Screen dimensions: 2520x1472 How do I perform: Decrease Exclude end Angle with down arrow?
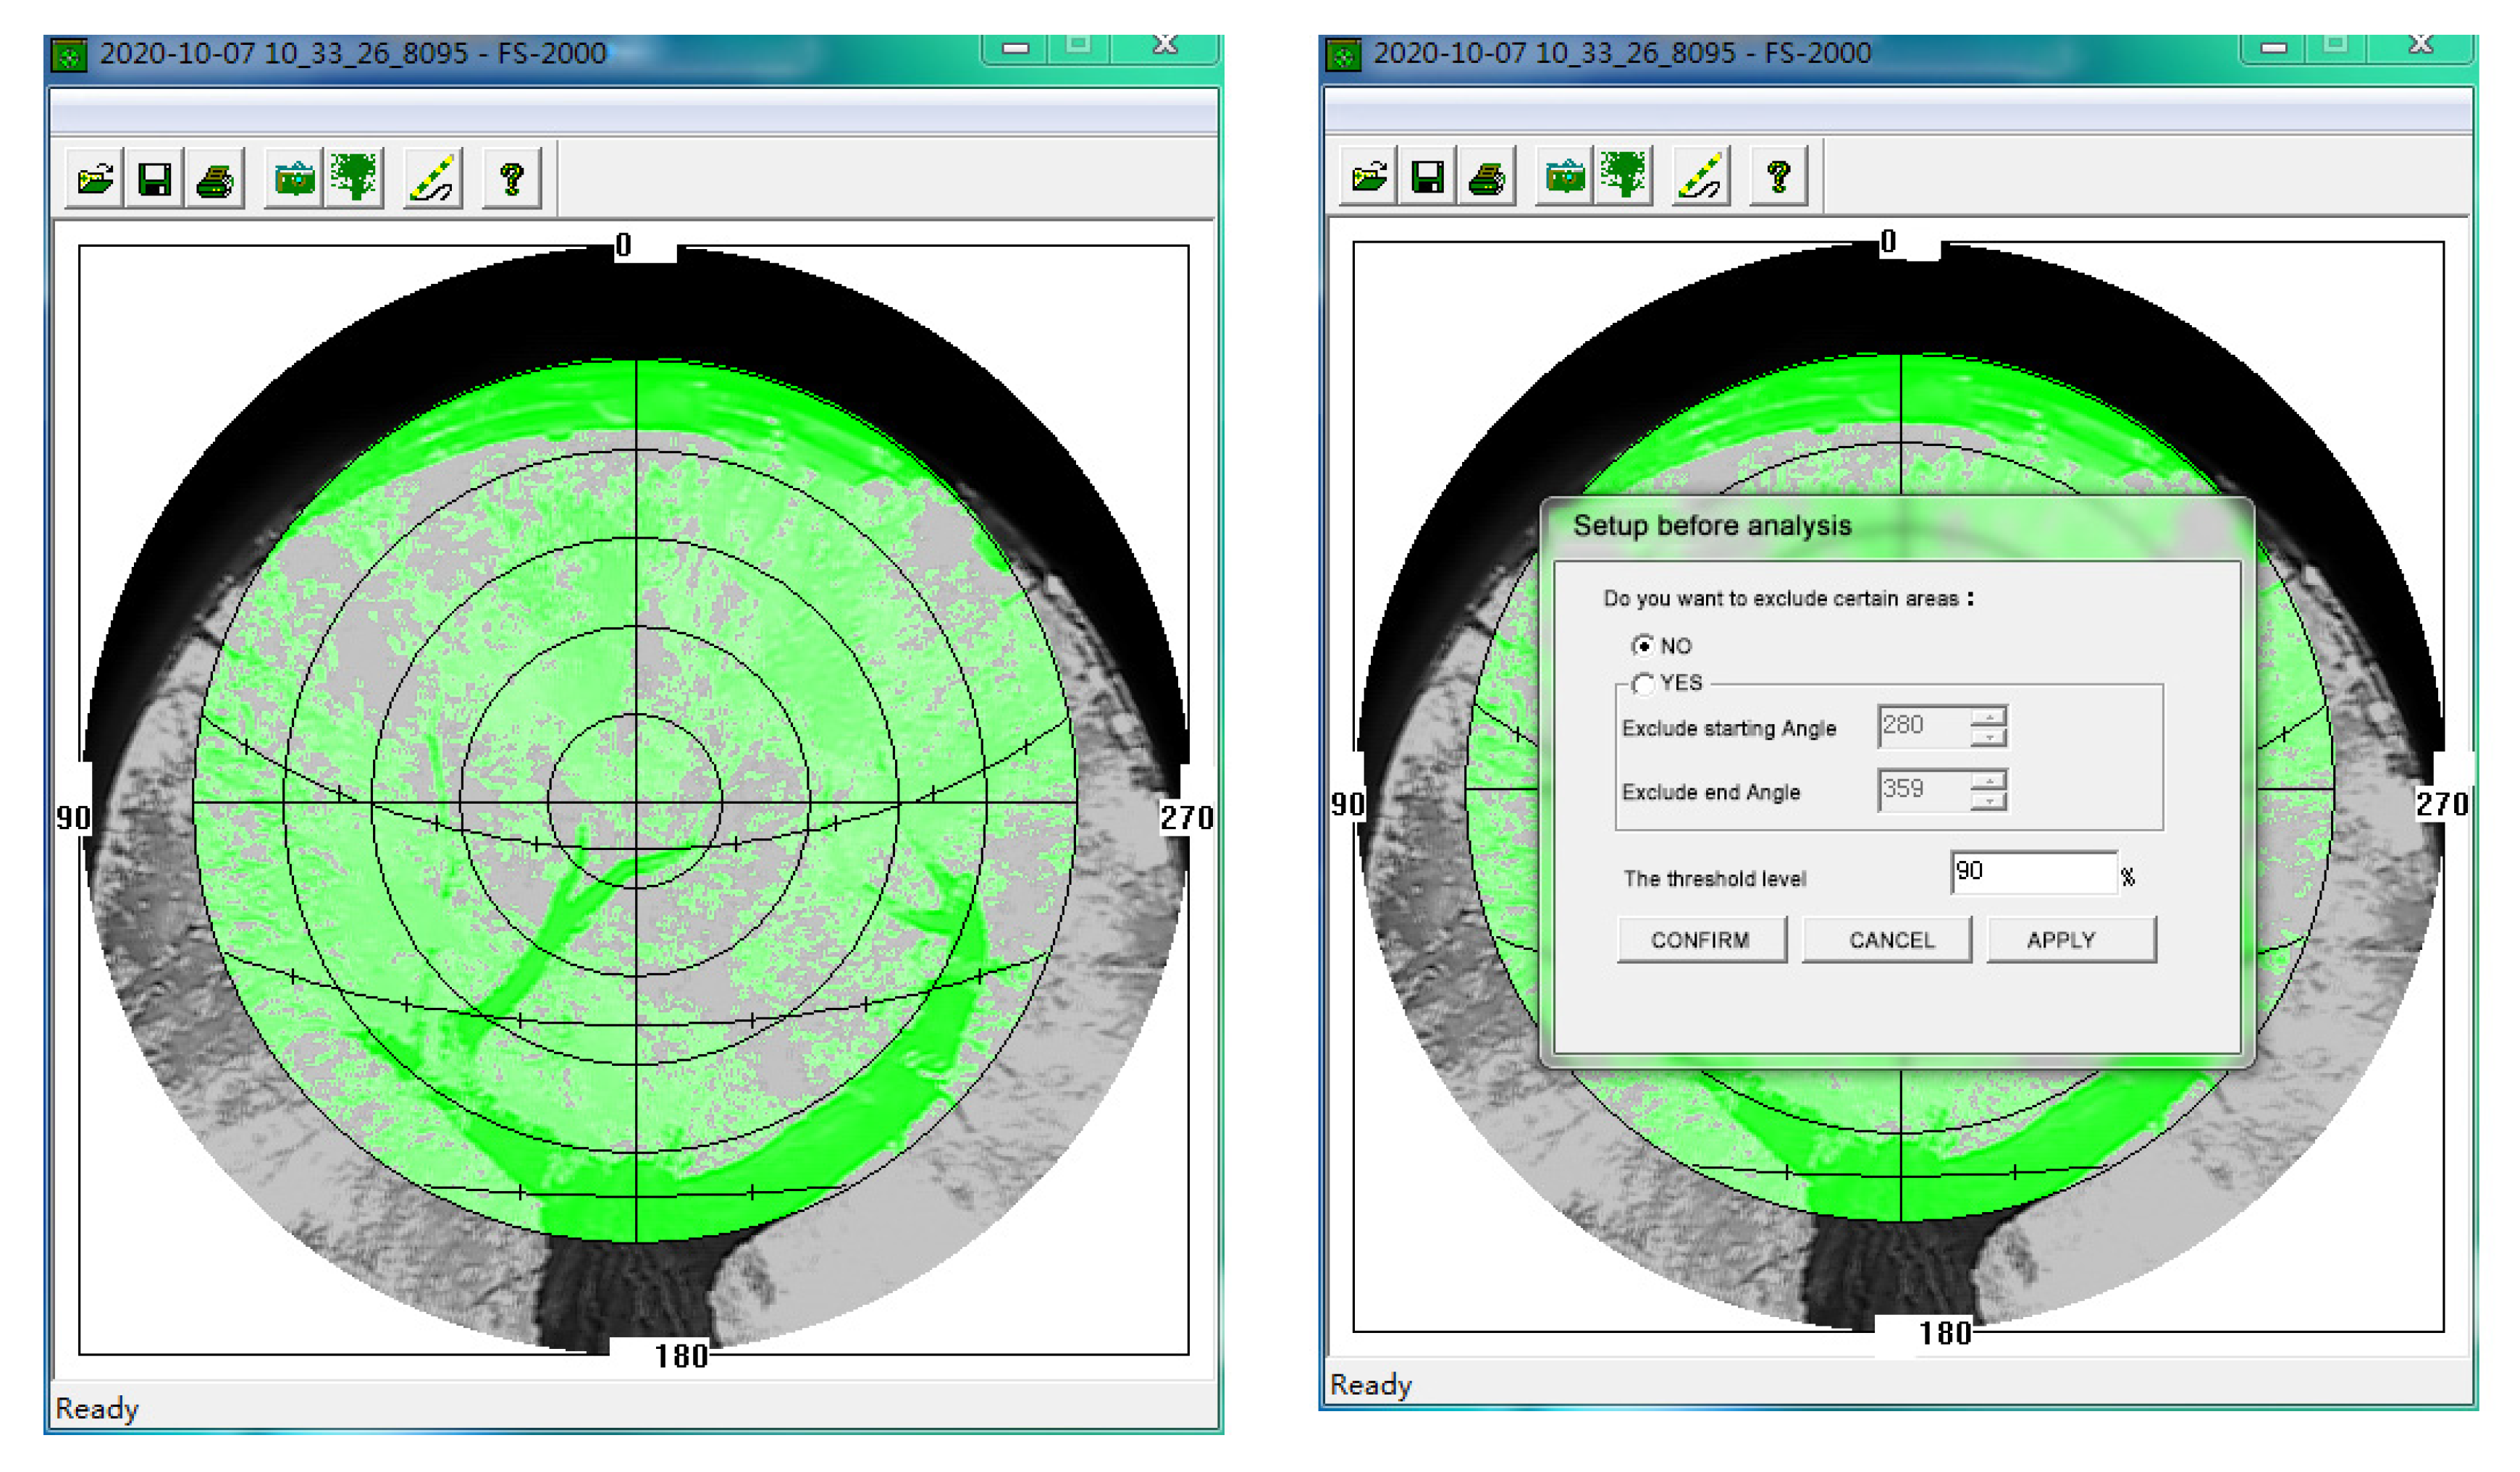click(x=1989, y=801)
